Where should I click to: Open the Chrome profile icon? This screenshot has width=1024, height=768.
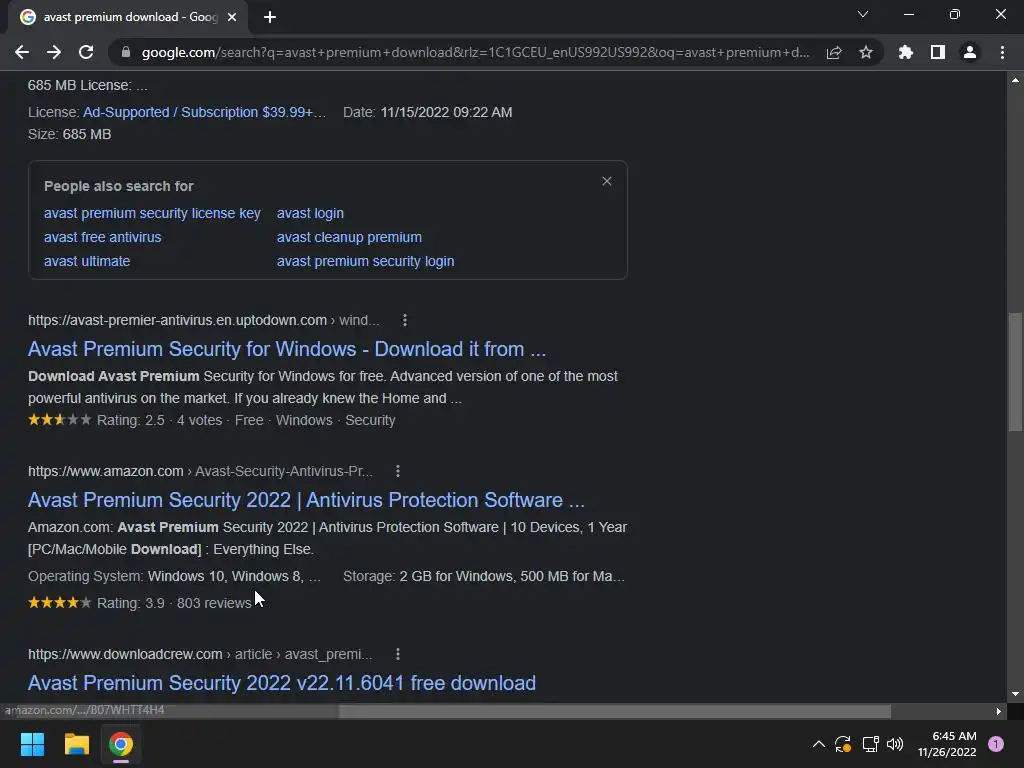click(x=970, y=52)
